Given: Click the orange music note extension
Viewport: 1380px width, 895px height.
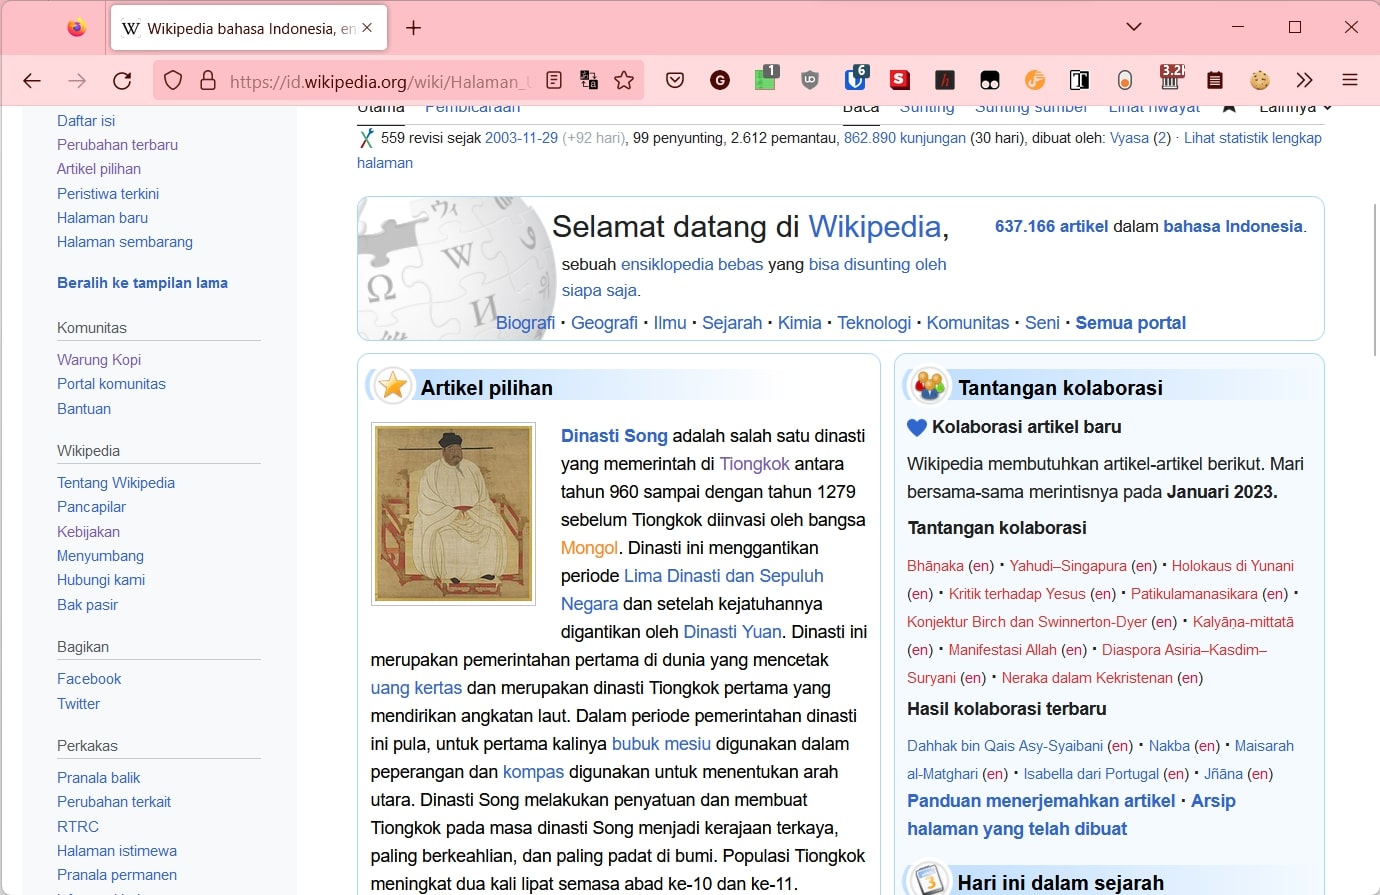Looking at the screenshot, I should tap(1035, 80).
